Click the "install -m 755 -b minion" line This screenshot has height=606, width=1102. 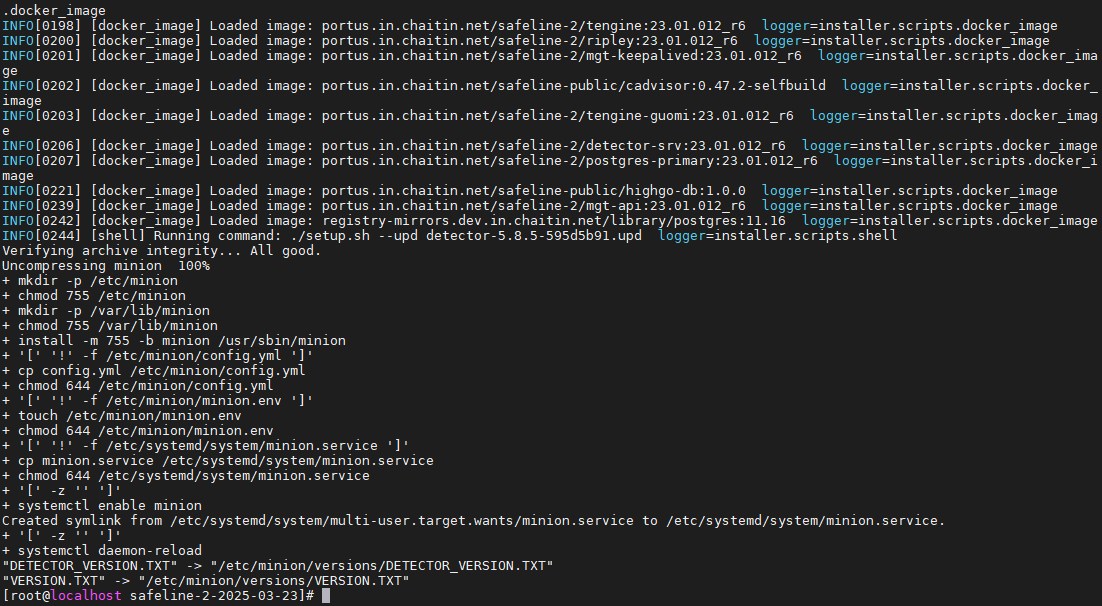tap(174, 341)
